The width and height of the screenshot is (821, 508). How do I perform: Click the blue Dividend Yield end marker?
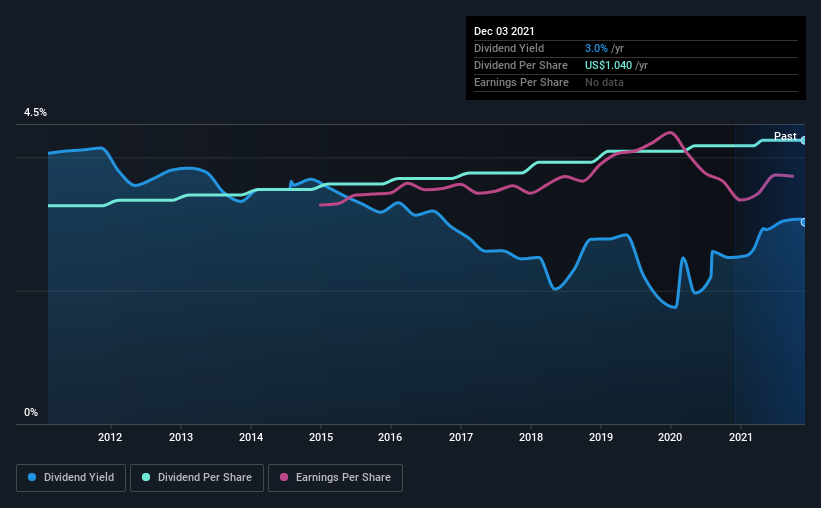(803, 222)
